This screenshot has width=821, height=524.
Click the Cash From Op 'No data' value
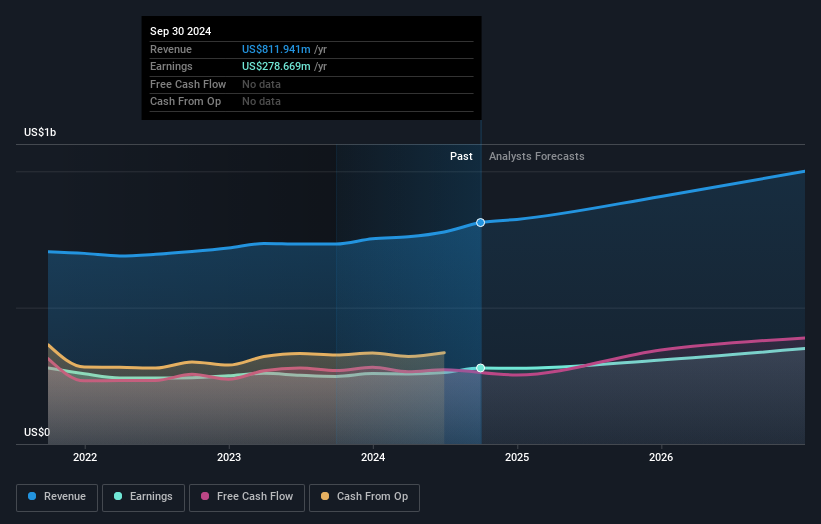click(261, 102)
